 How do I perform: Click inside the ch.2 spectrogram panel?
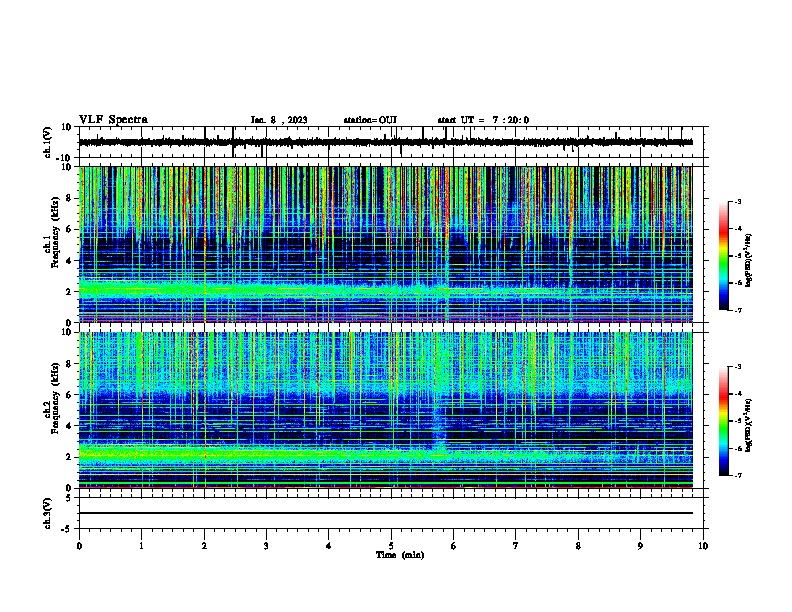[x=385, y=410]
